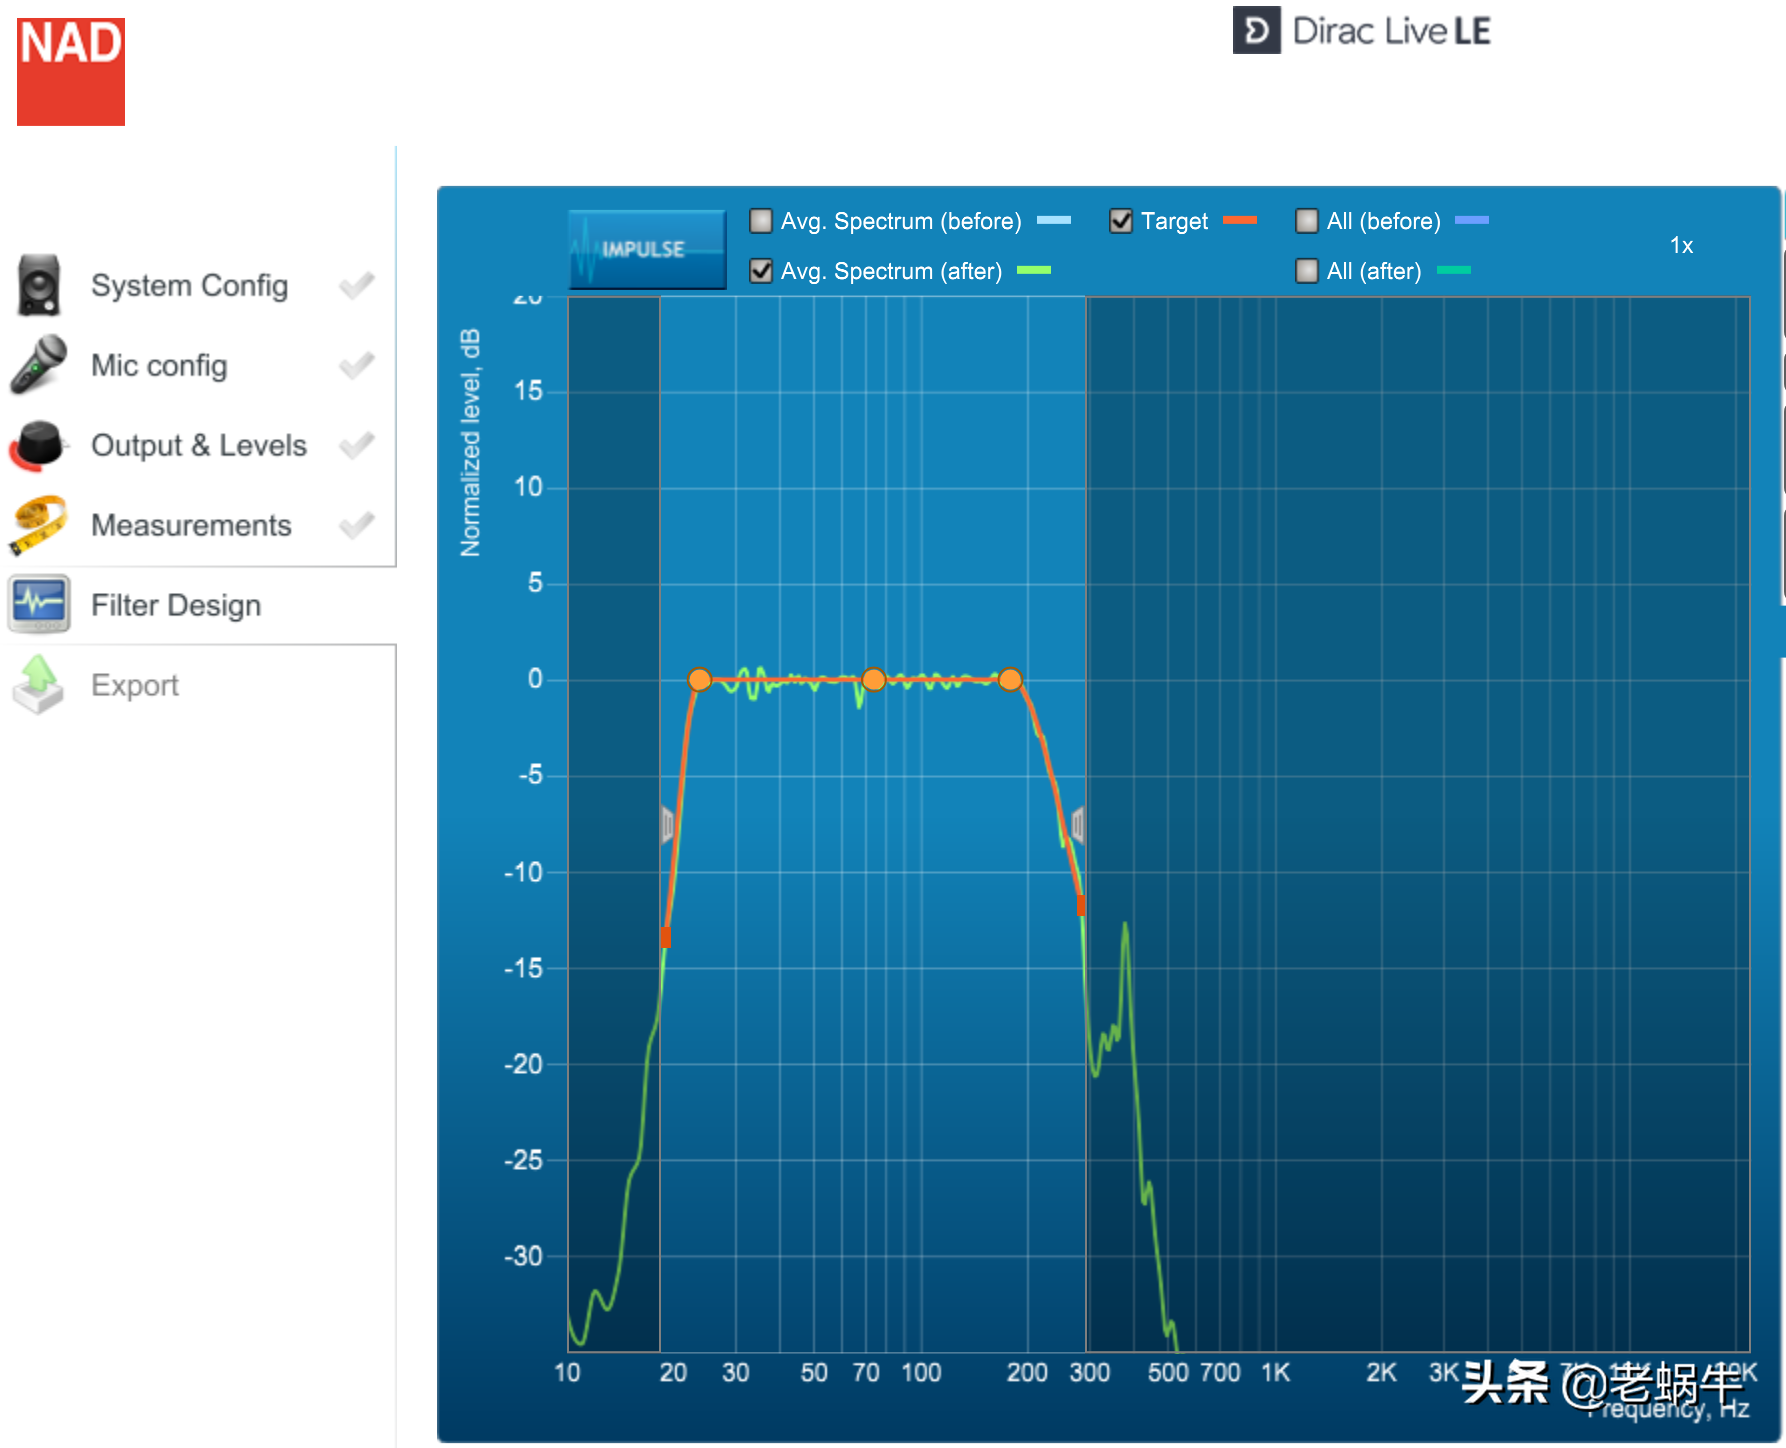Check the All (before) checkbox
1786x1448 pixels.
[x=1306, y=220]
